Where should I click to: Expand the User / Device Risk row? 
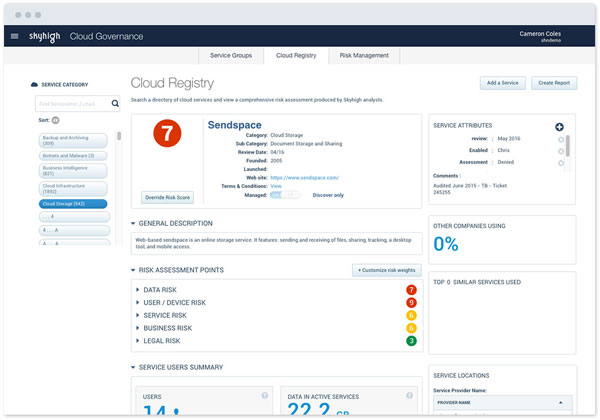click(x=137, y=303)
